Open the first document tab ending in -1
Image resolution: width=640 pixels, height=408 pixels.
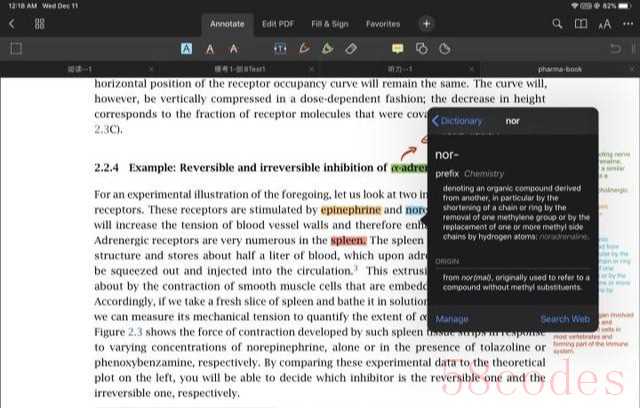coord(80,69)
